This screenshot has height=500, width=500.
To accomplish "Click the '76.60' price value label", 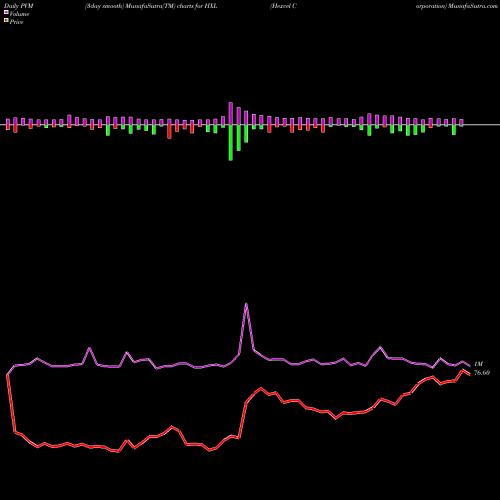I will (x=482, y=373).
